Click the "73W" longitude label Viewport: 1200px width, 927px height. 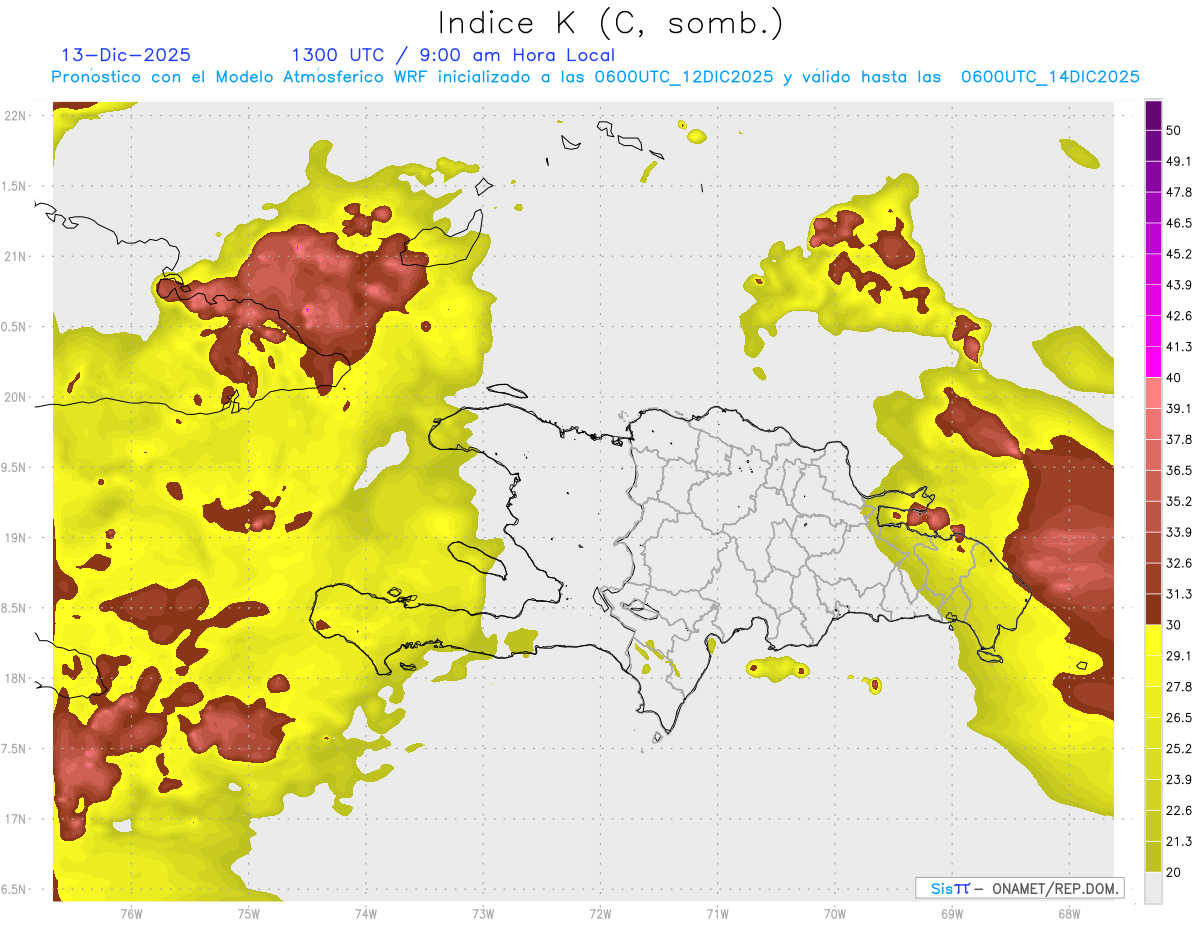pos(483,913)
